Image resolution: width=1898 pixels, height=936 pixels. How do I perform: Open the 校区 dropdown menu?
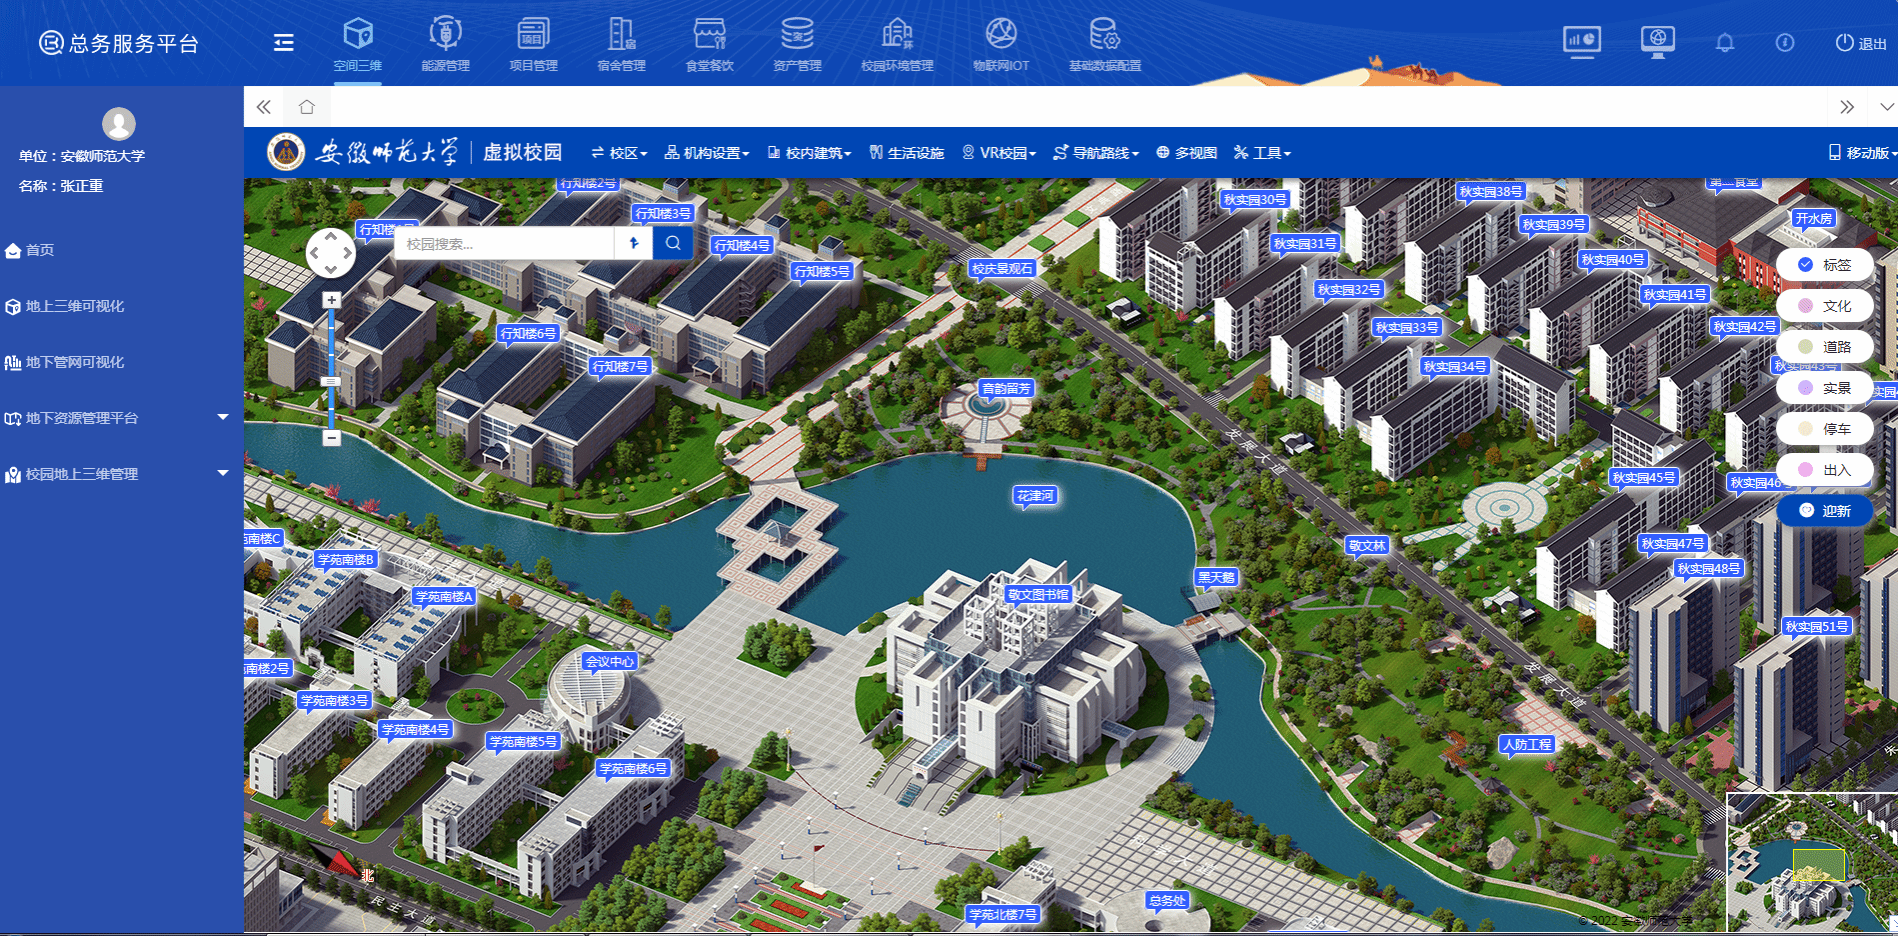click(x=619, y=153)
